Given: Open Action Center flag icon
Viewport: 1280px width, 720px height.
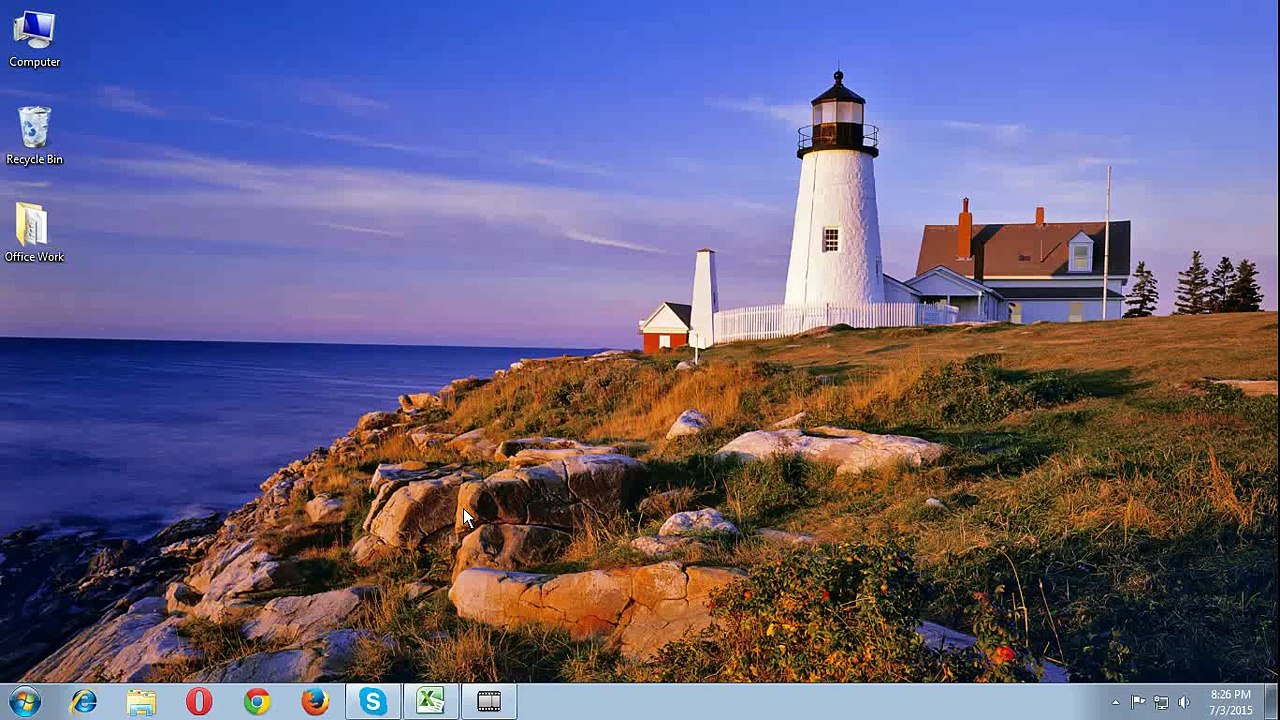Looking at the screenshot, I should coord(1138,703).
